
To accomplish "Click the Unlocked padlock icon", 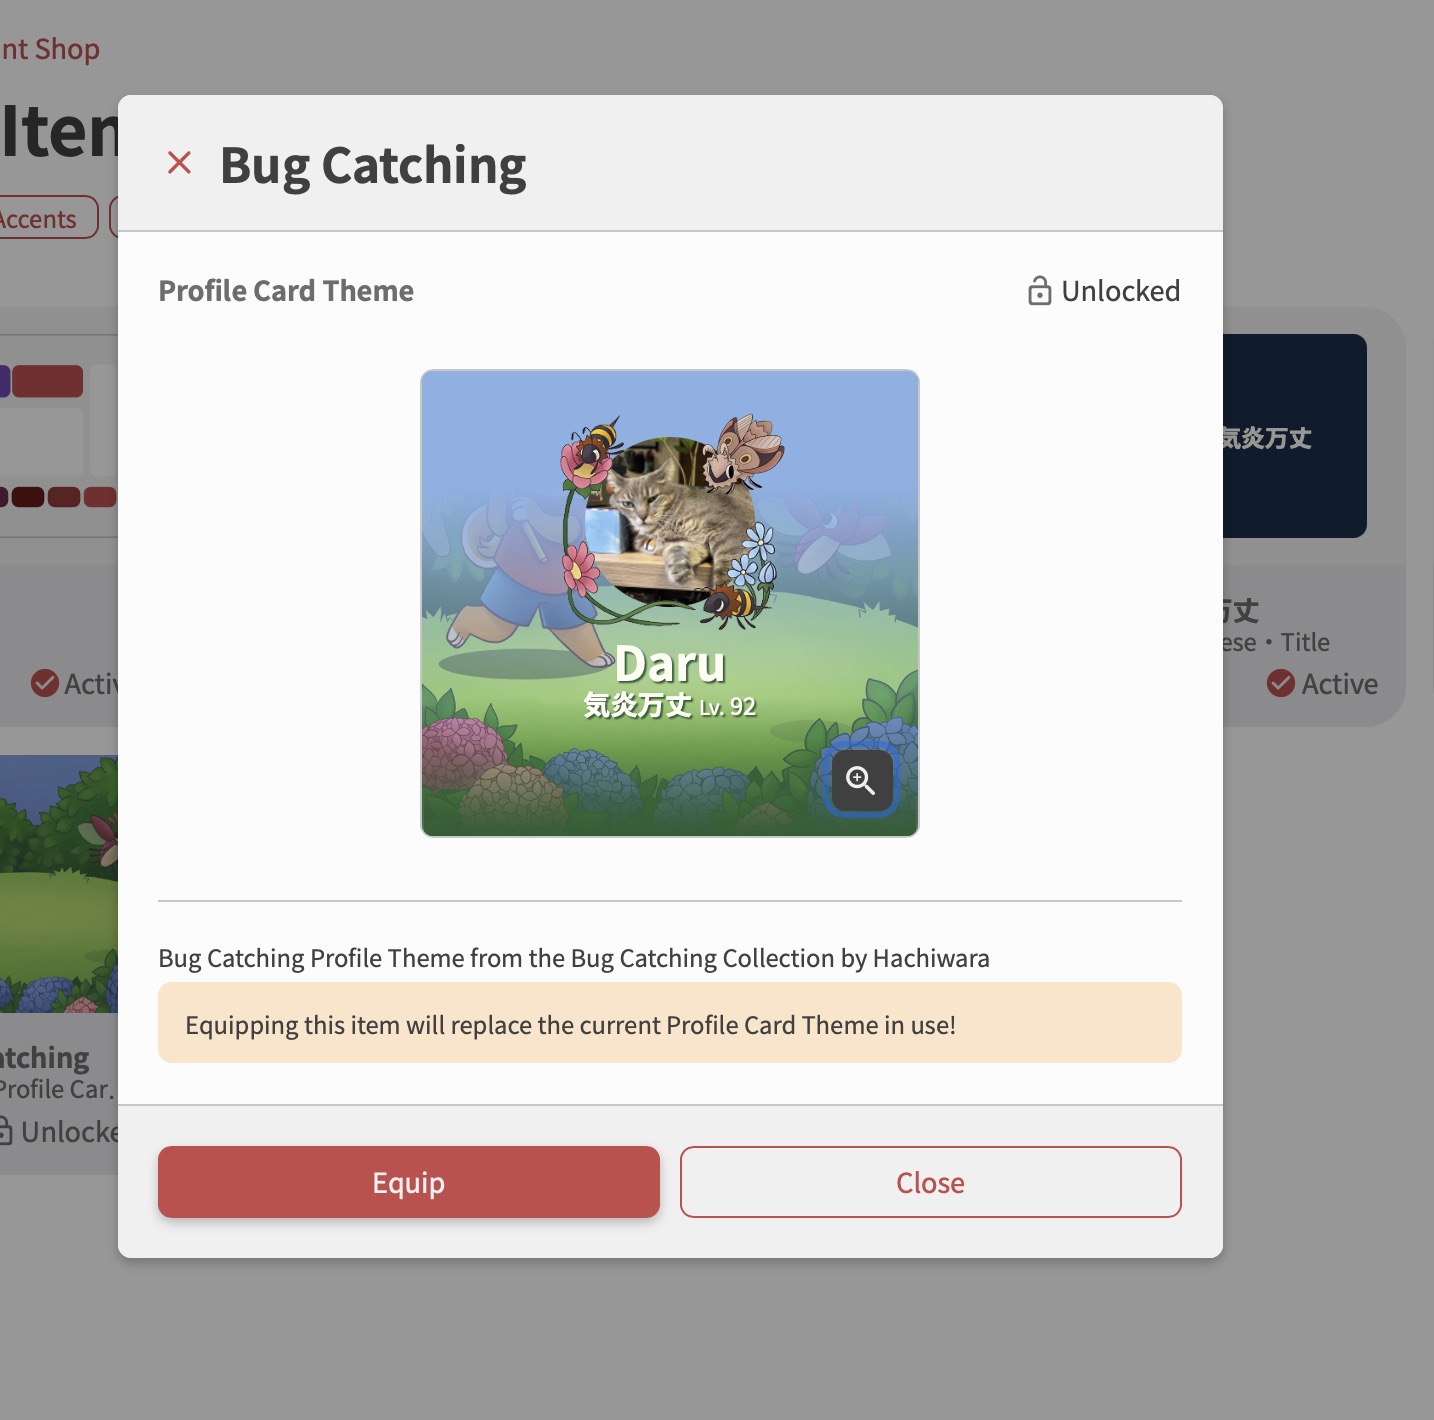I will click(1039, 291).
